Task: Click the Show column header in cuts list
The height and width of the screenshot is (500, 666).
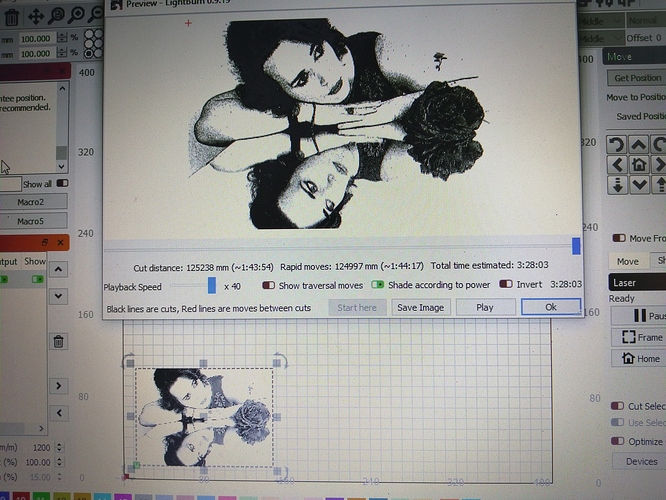Action: coord(35,261)
